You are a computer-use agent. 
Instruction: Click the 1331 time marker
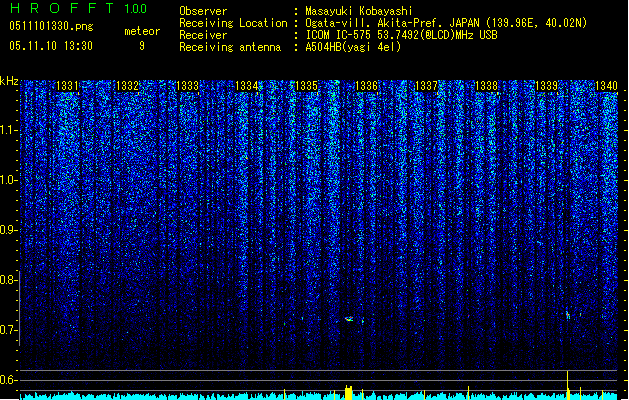coord(67,86)
